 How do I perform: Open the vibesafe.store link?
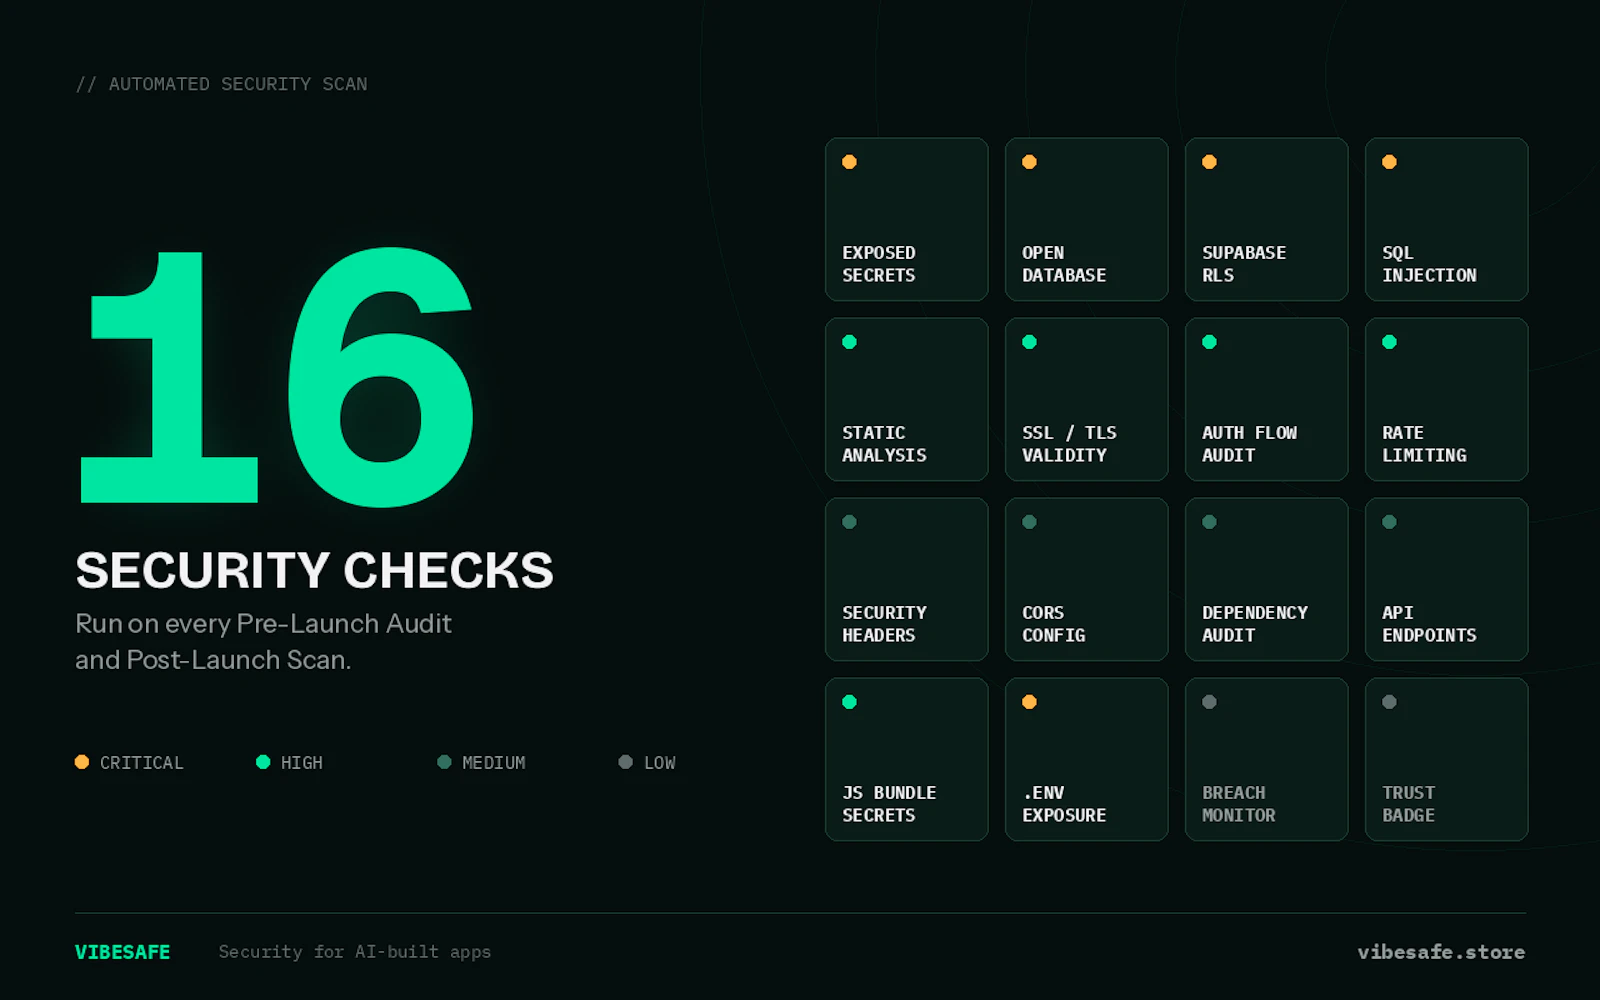coord(1441,952)
